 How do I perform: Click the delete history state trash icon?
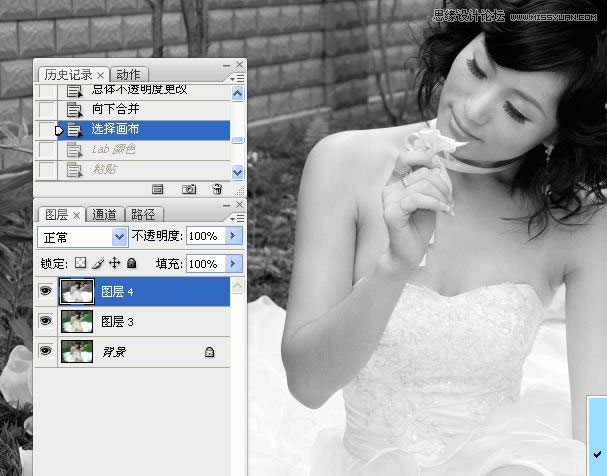[x=217, y=189]
